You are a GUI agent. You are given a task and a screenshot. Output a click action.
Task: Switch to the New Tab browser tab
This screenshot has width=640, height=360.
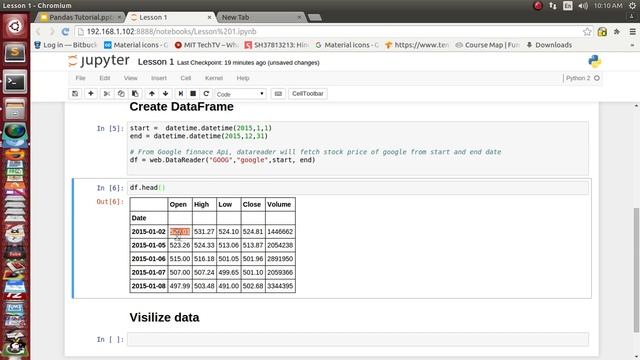(x=261, y=17)
